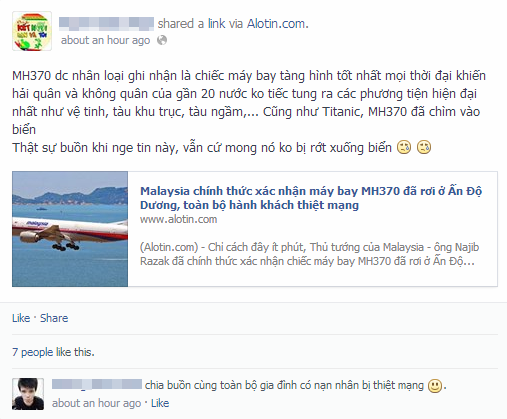Click the public globe privacy icon

162,40
